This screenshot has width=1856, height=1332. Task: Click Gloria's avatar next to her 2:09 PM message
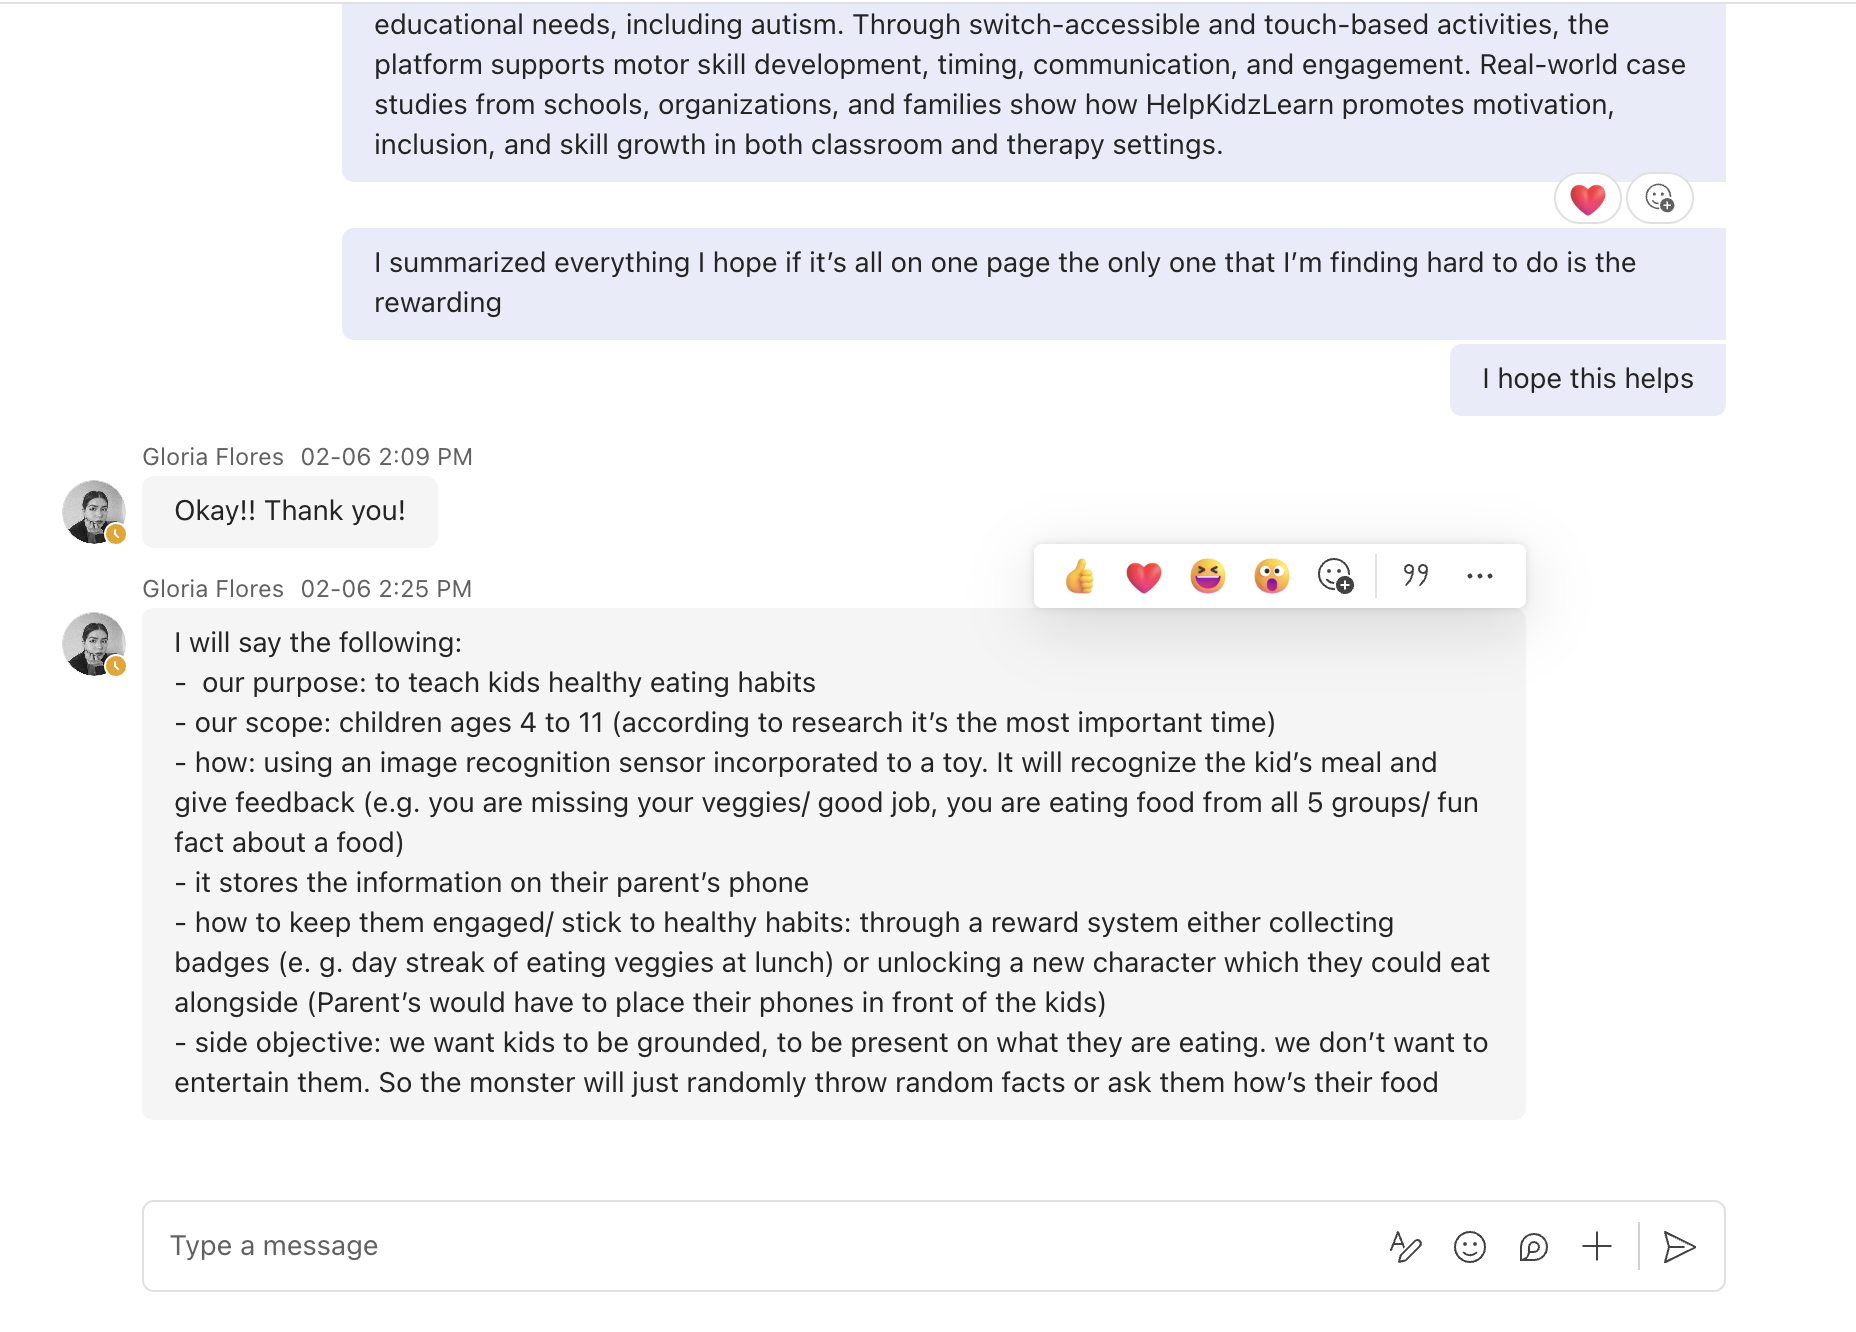coord(93,512)
